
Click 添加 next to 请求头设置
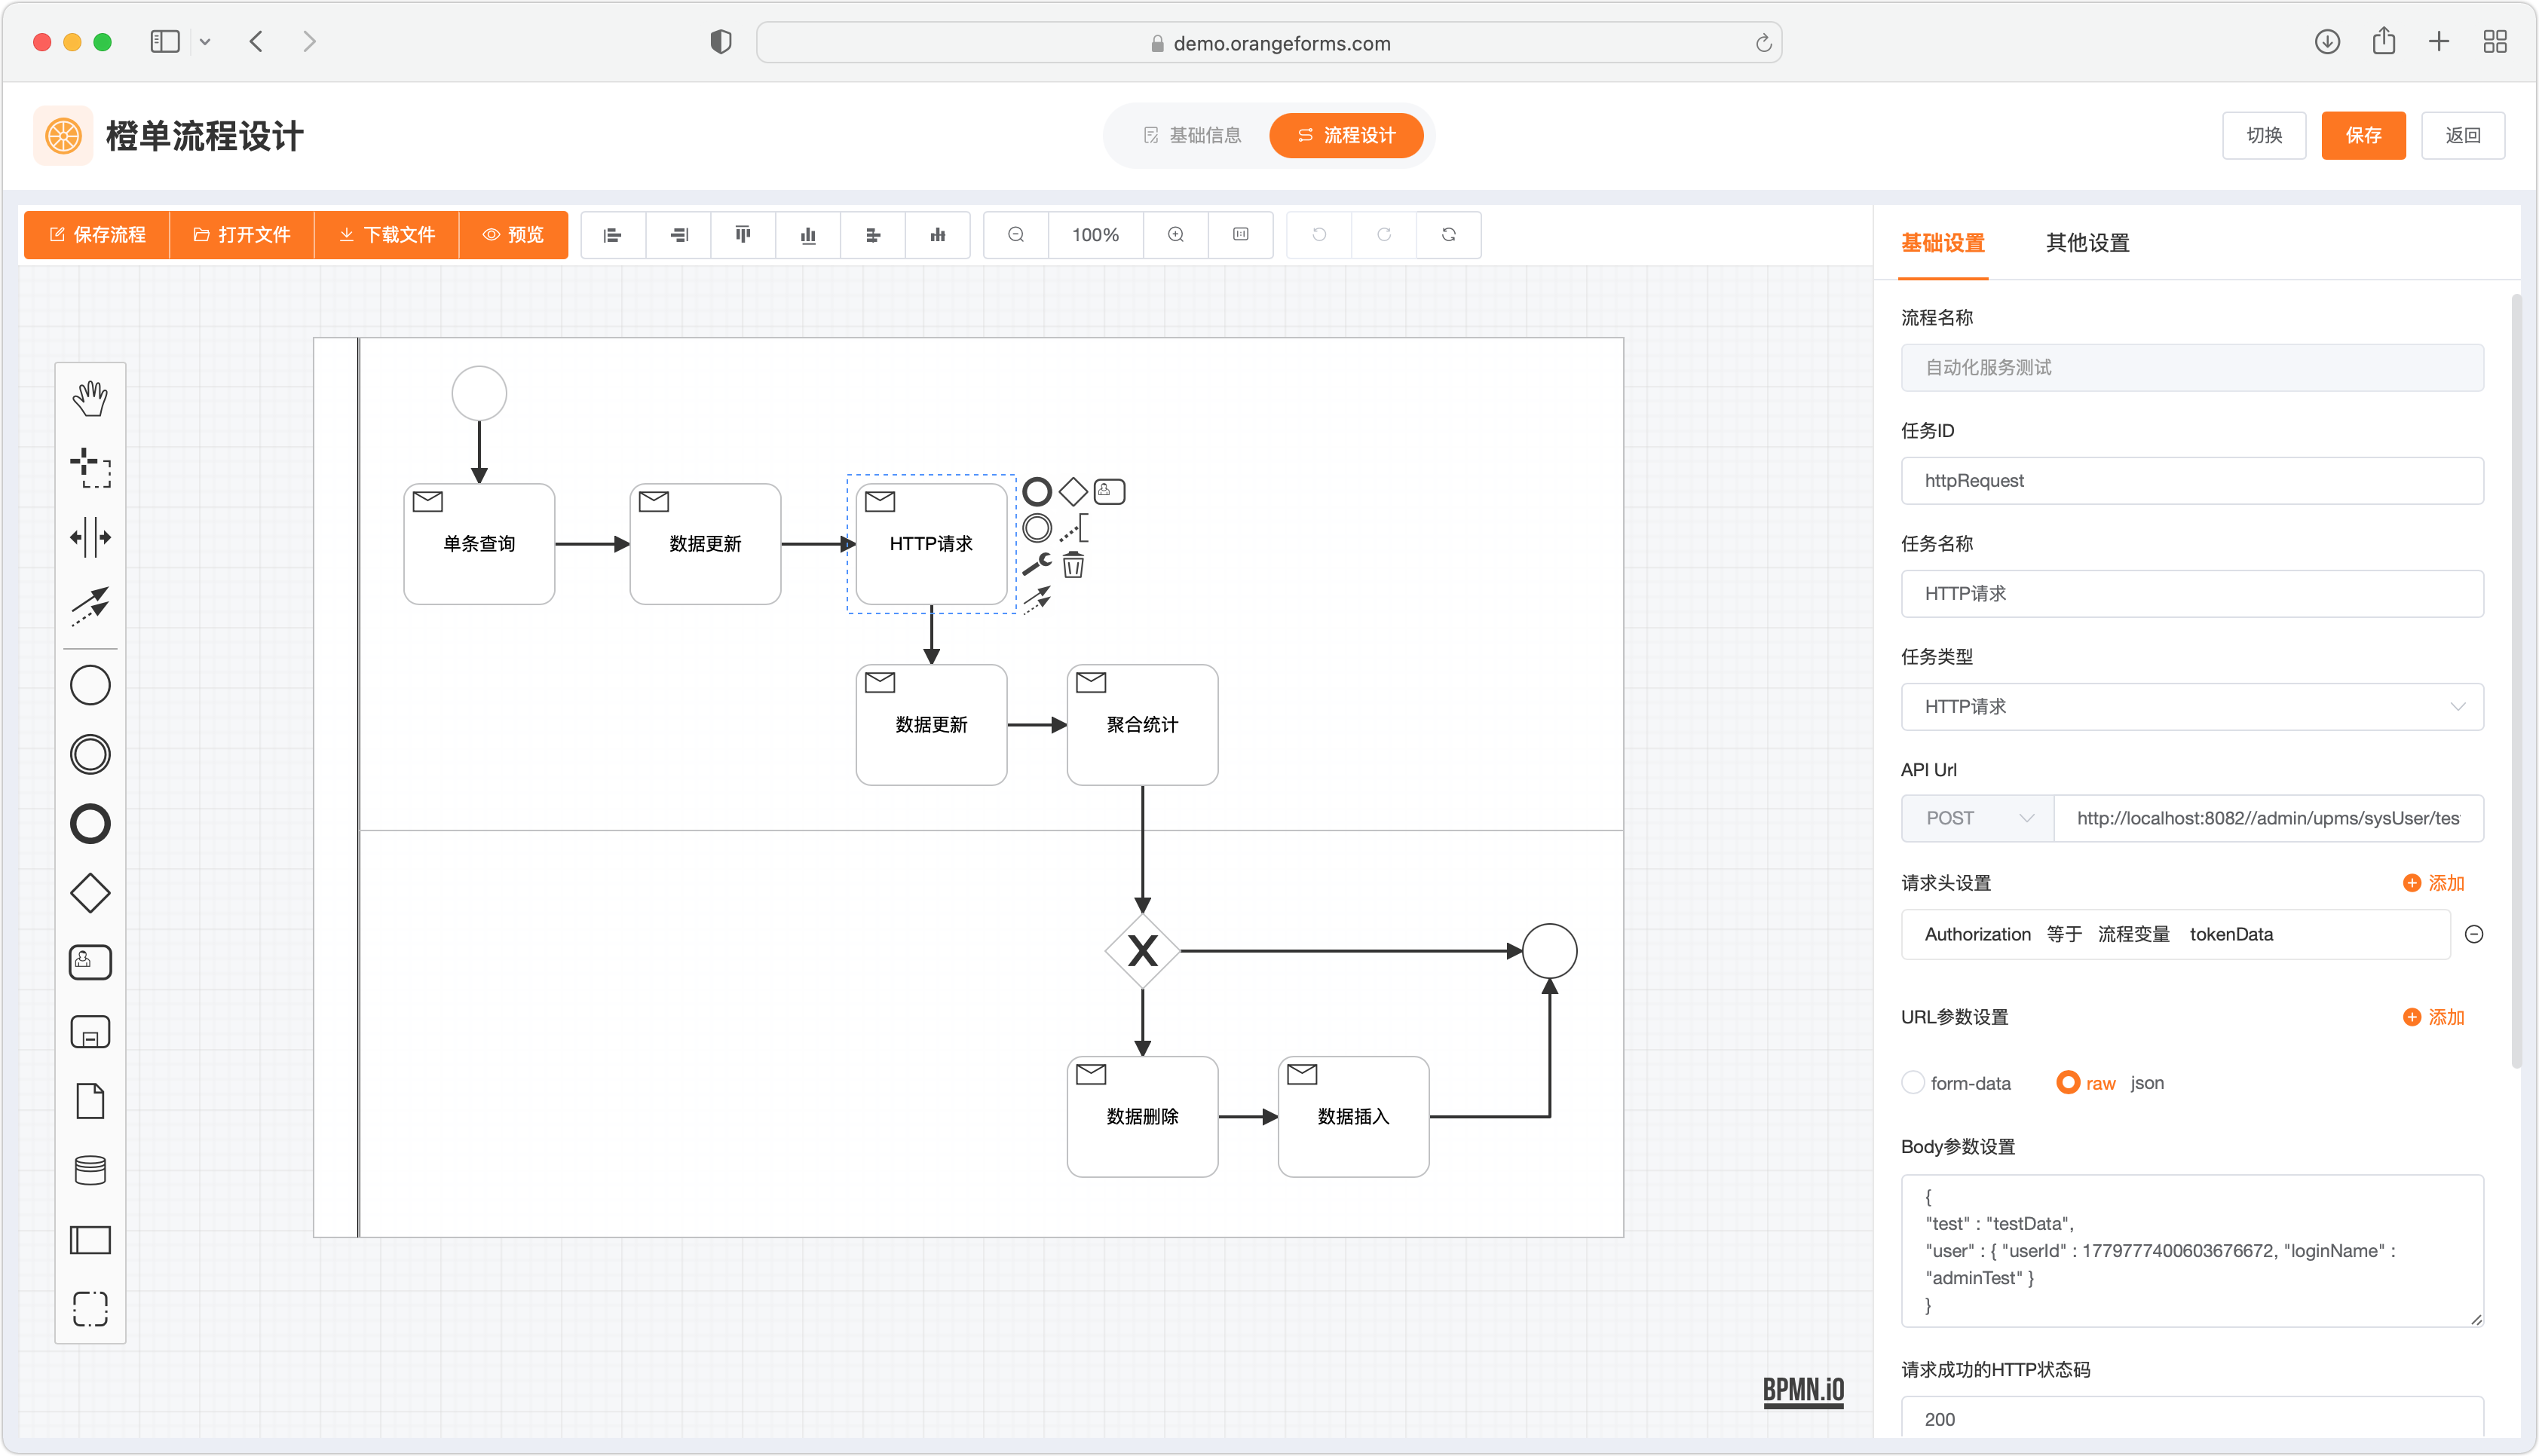tap(2433, 883)
